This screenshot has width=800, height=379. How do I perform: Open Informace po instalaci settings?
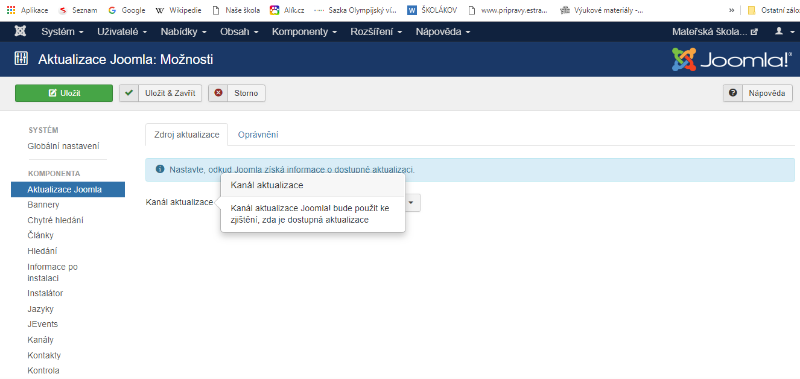pos(53,272)
